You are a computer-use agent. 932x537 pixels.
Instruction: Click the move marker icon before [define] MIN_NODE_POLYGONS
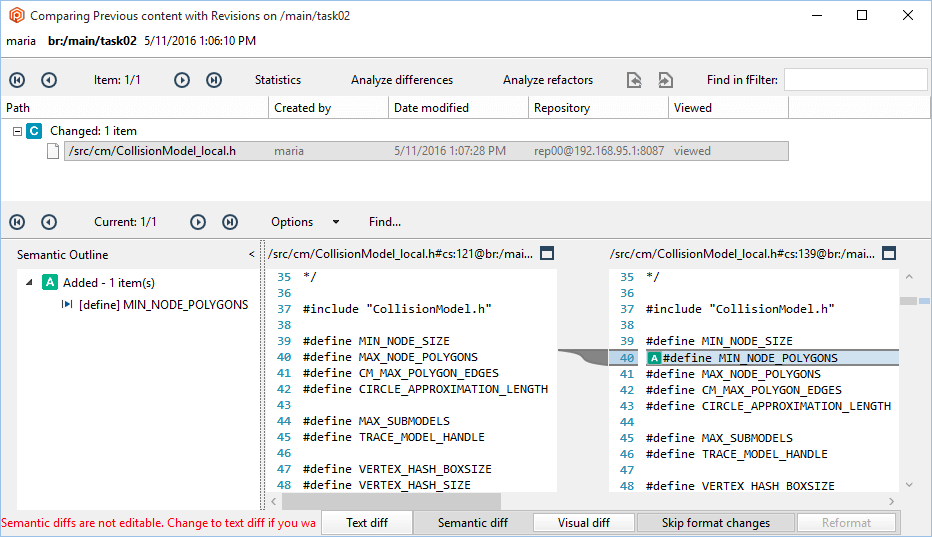click(x=67, y=304)
